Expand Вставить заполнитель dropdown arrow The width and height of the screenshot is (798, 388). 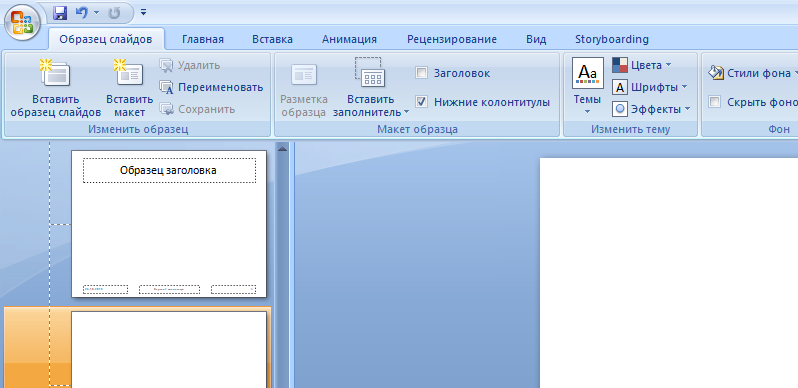click(x=406, y=113)
